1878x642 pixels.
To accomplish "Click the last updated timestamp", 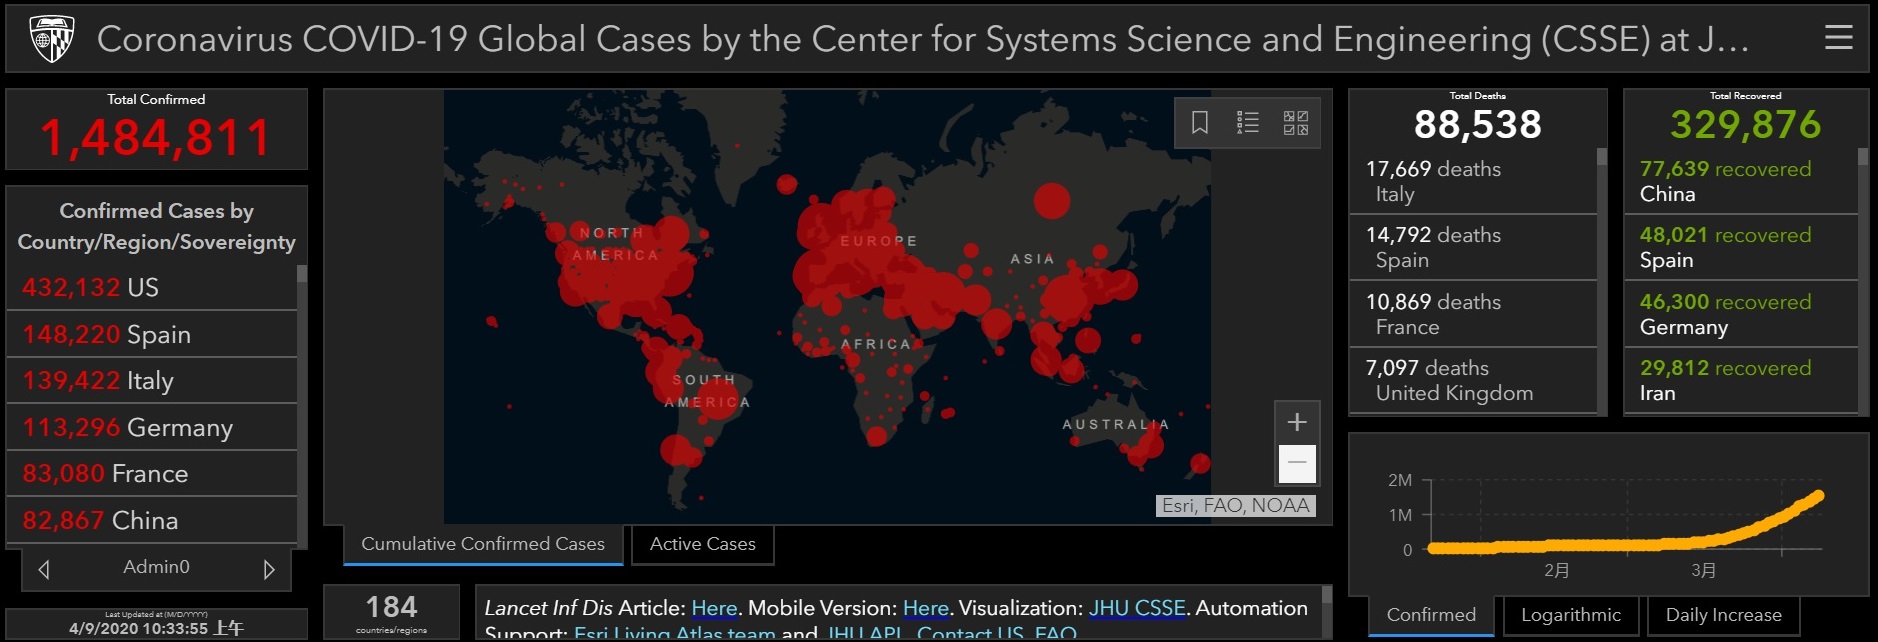I will click(155, 628).
